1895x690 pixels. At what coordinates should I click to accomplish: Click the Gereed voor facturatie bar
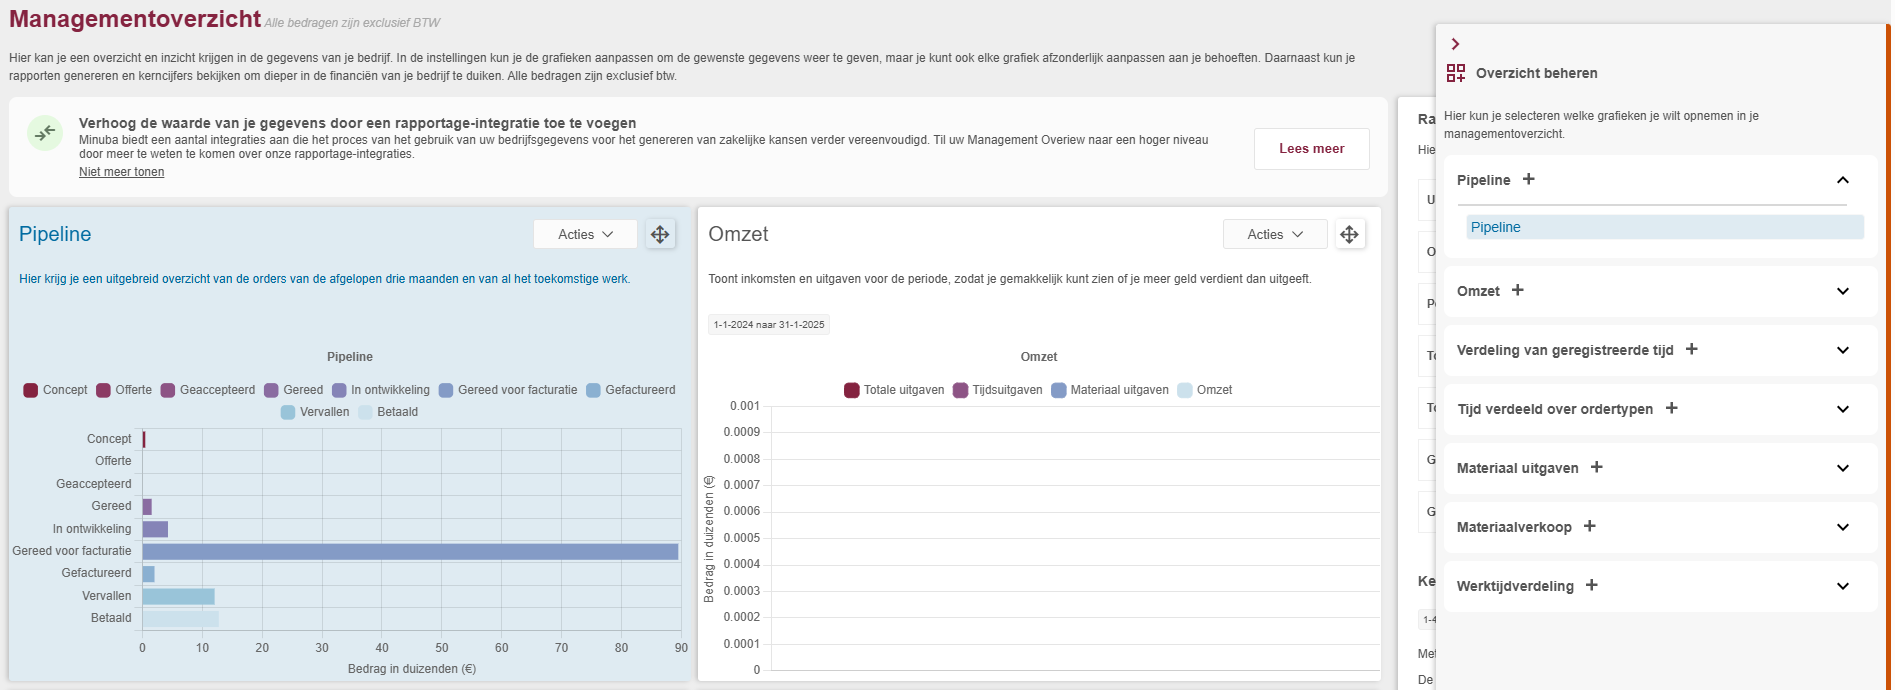(x=410, y=551)
